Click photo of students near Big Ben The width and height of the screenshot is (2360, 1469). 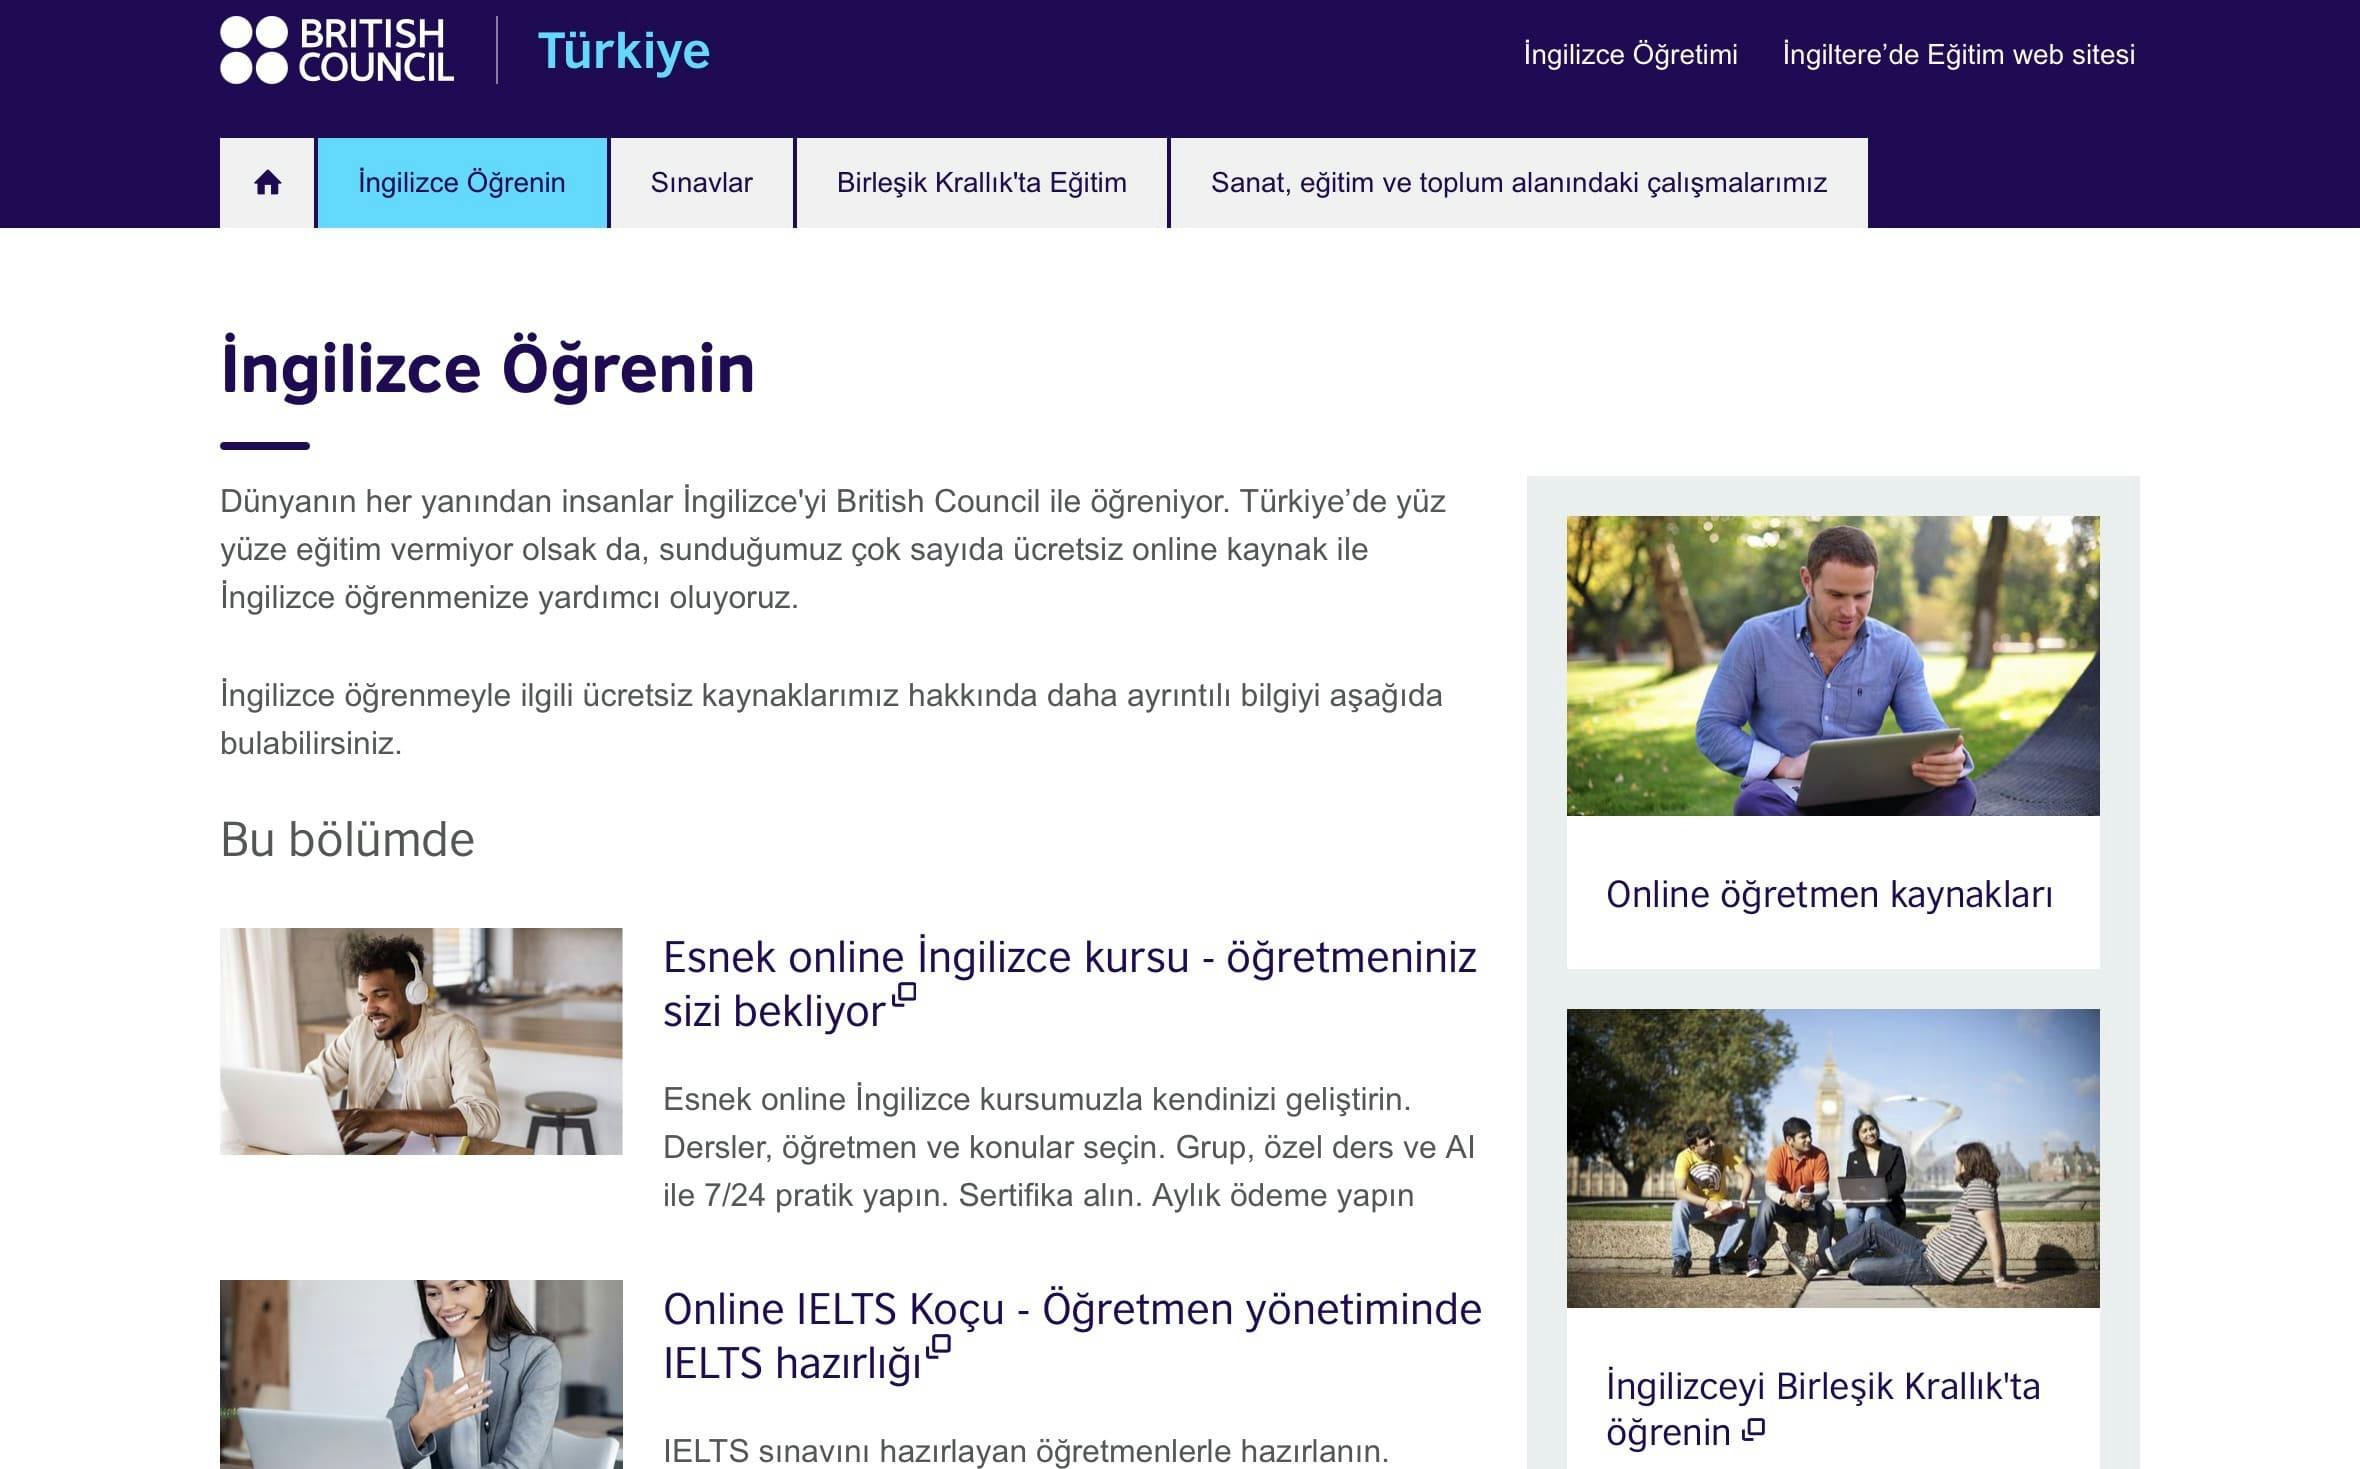(x=1832, y=1158)
